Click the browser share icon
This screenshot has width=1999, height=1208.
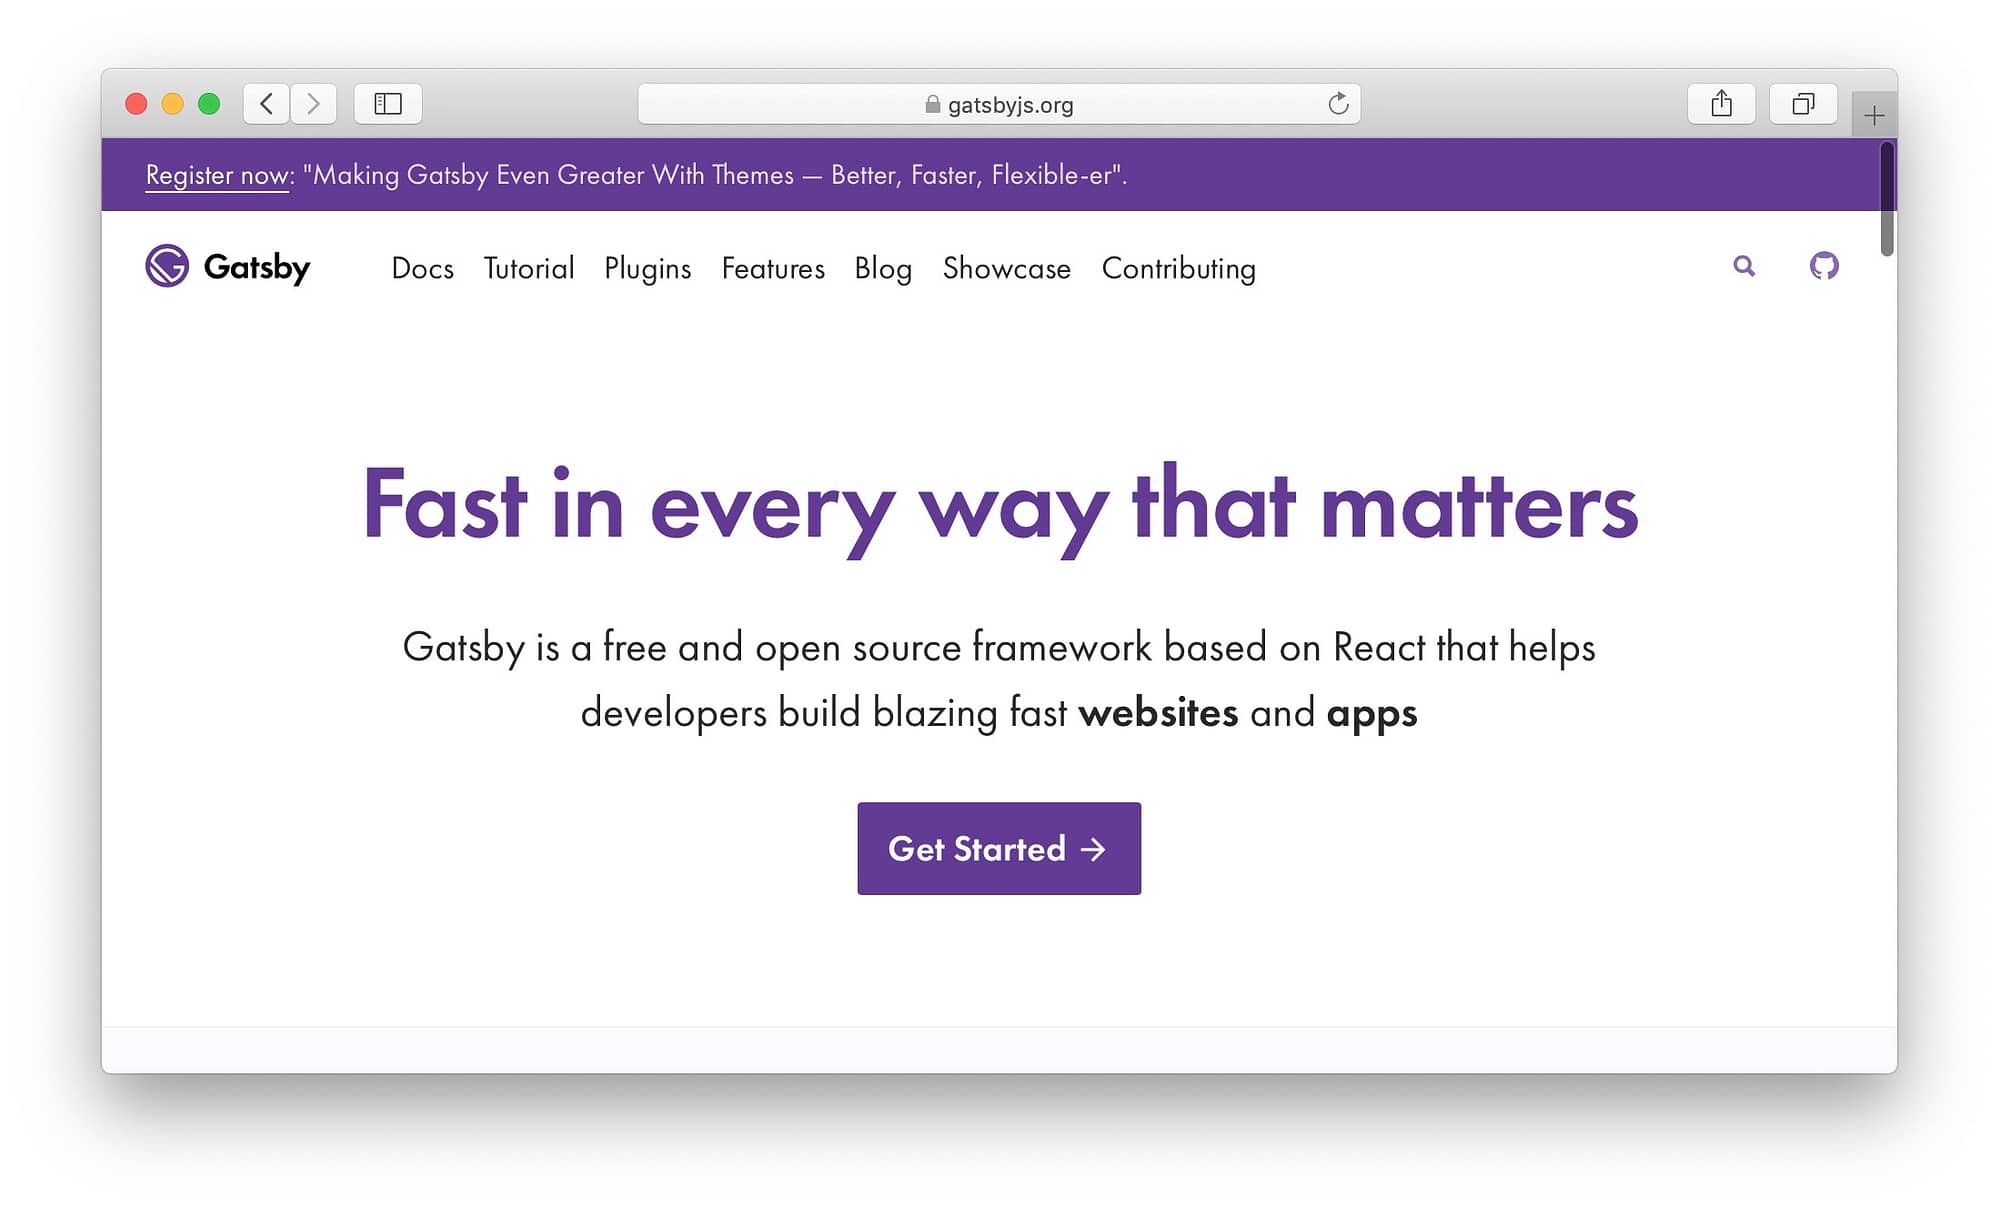(x=1721, y=101)
